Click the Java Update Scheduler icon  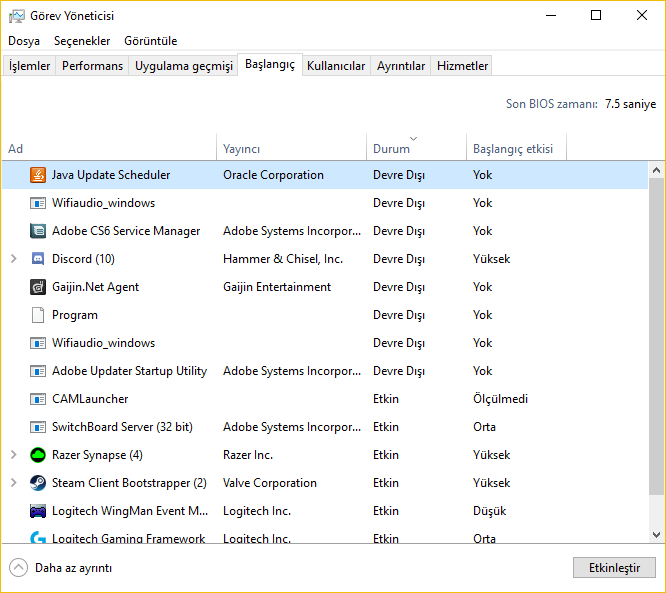[x=38, y=175]
